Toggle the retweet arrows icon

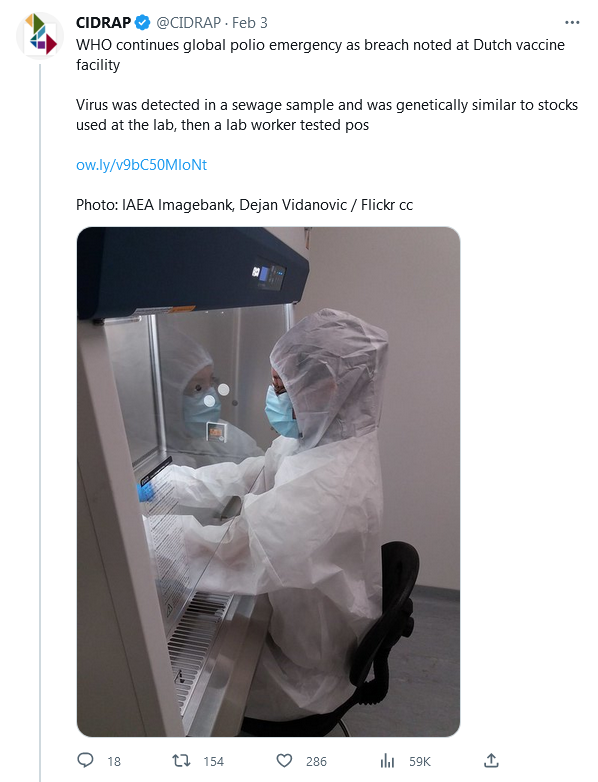click(181, 760)
